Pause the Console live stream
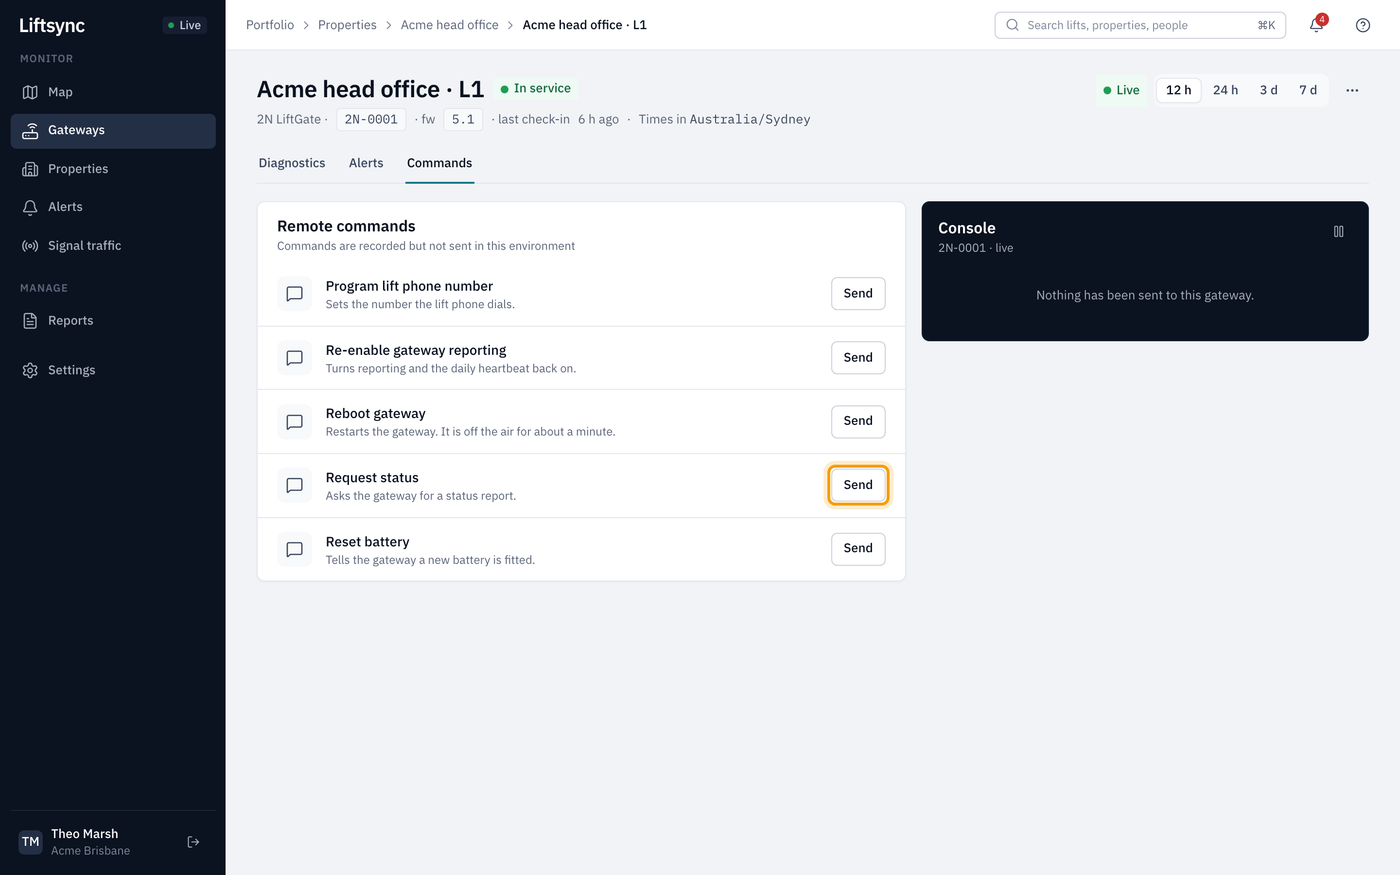 (1339, 231)
